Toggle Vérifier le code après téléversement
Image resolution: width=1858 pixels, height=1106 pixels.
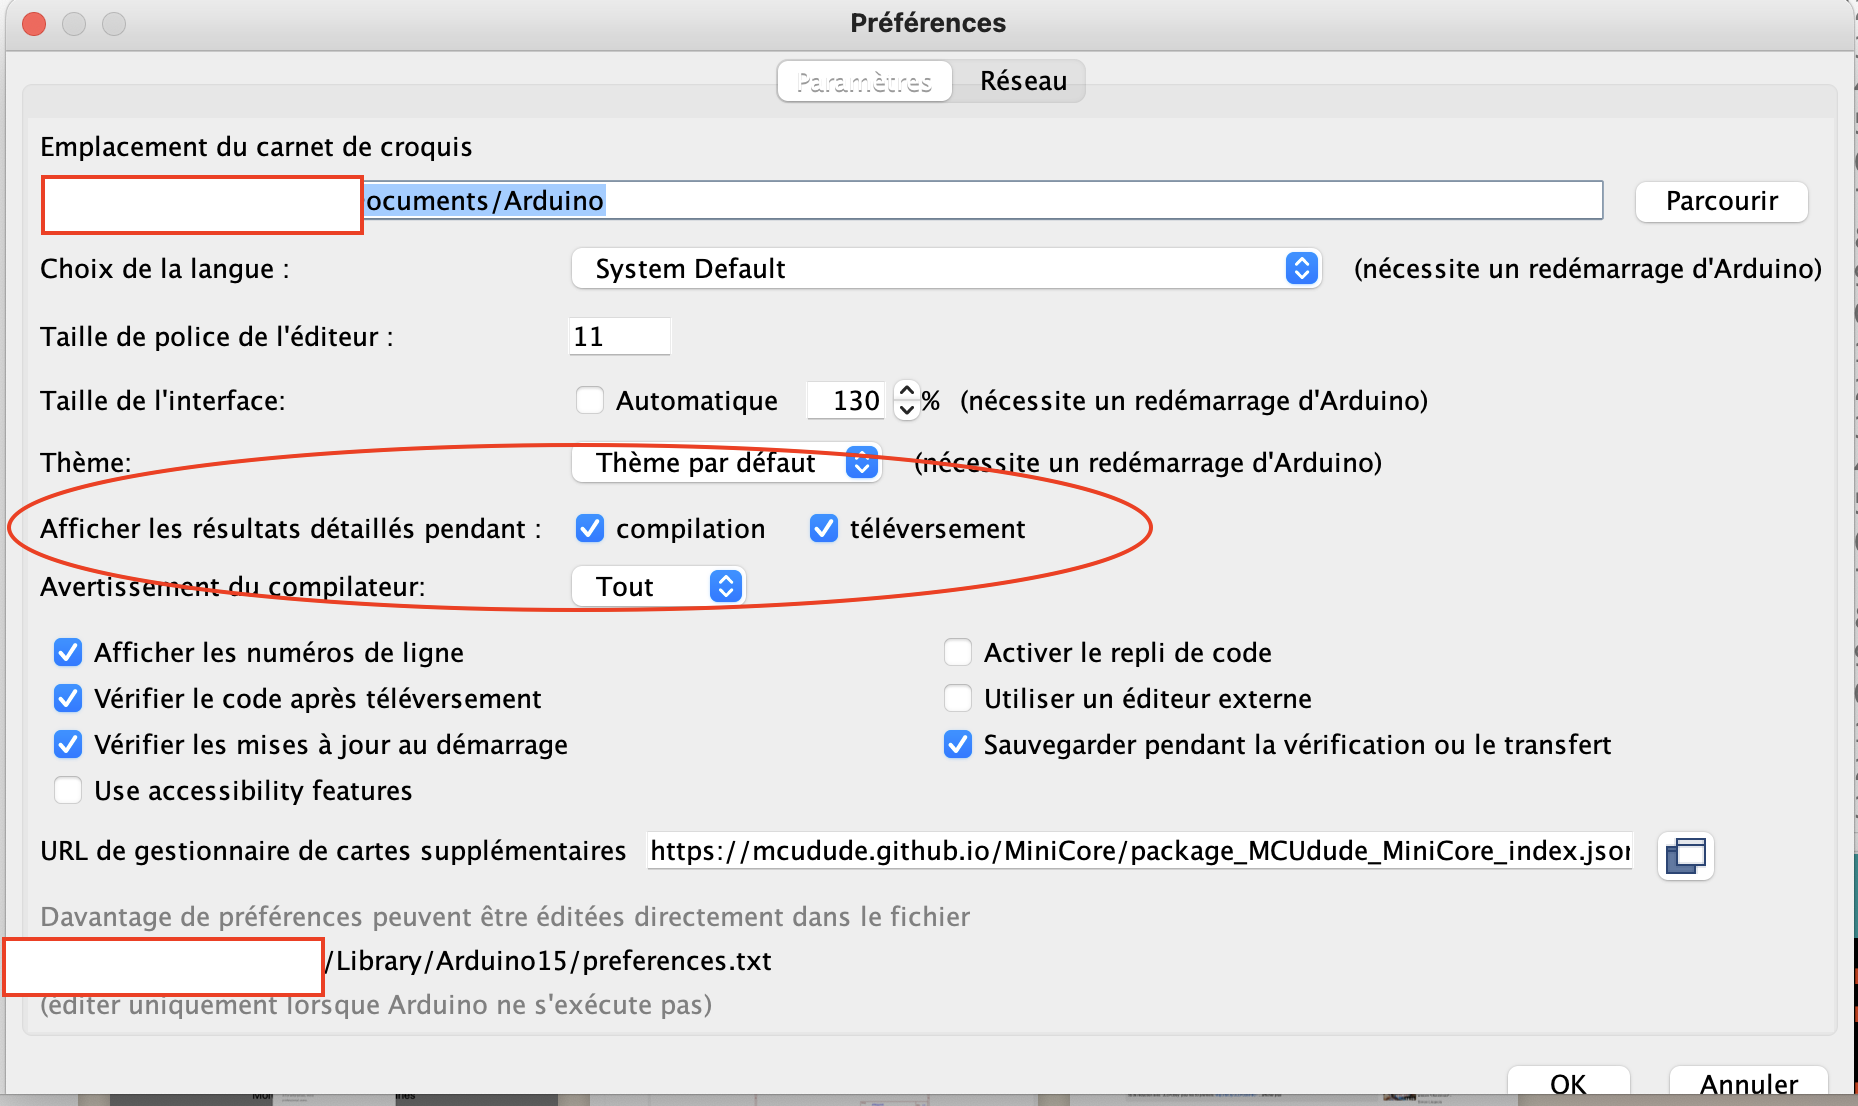click(68, 698)
